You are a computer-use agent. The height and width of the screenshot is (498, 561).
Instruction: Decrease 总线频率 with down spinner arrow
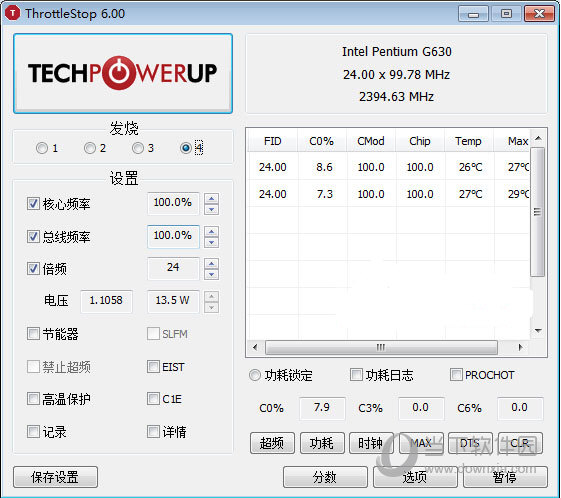tap(211, 243)
